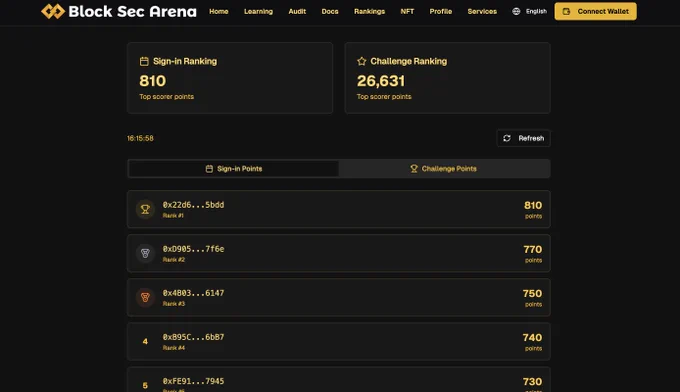Image resolution: width=680 pixels, height=392 pixels.
Task: Switch to the Sign-in Points tab
Action: [x=234, y=168]
